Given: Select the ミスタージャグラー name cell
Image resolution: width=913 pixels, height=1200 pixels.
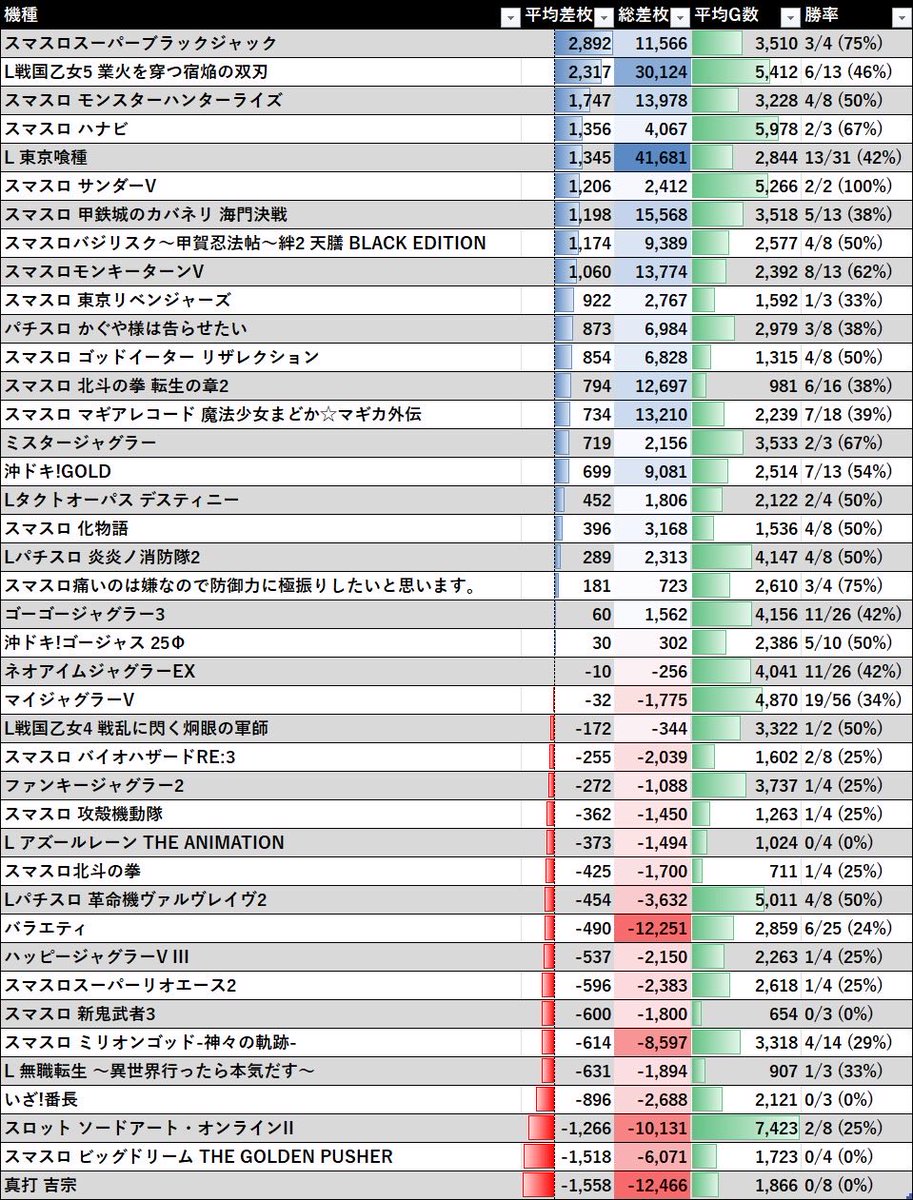Looking at the screenshot, I should pyautogui.click(x=261, y=443).
